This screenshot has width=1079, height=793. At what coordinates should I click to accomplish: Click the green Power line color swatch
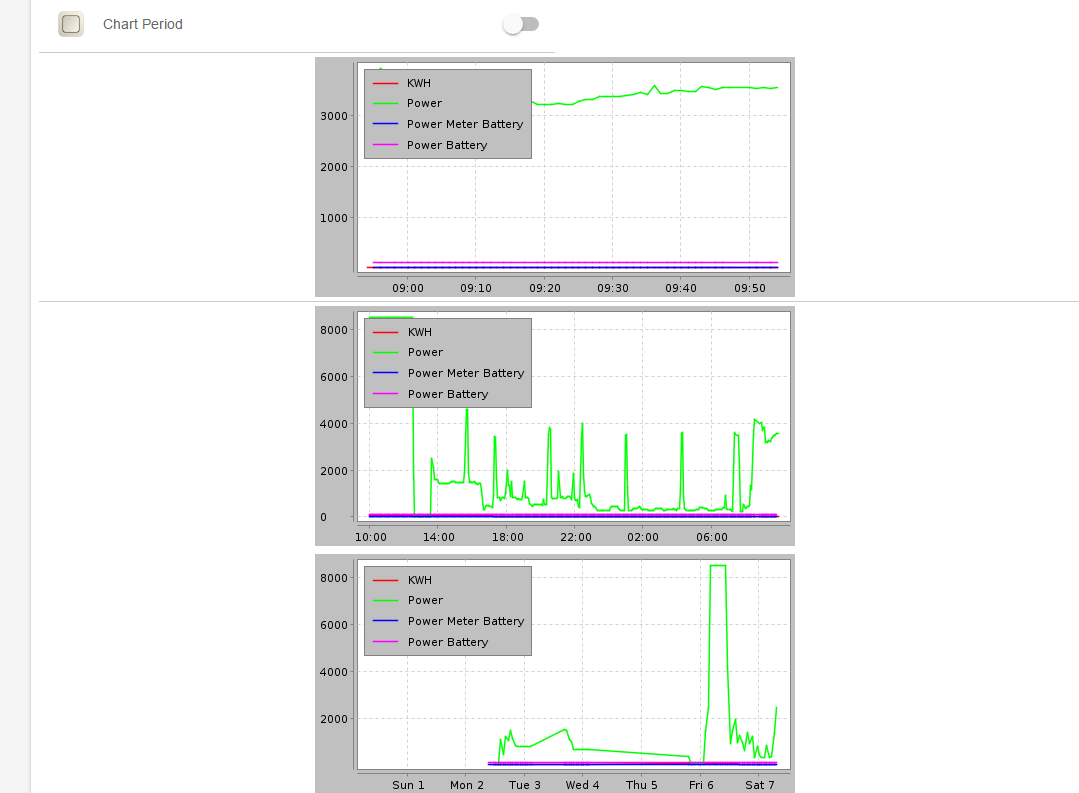coord(385,103)
